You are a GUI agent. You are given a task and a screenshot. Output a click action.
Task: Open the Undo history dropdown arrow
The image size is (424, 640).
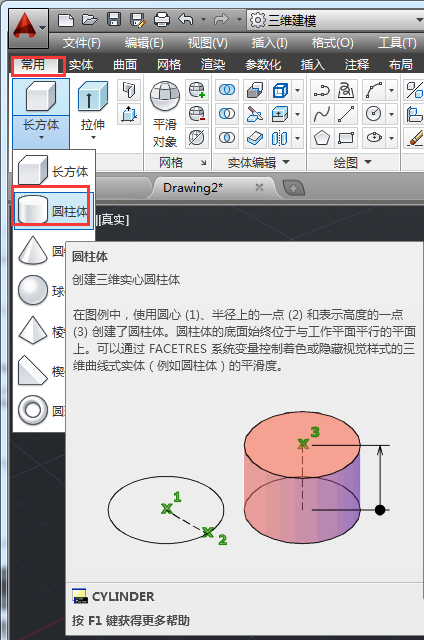coord(203,19)
